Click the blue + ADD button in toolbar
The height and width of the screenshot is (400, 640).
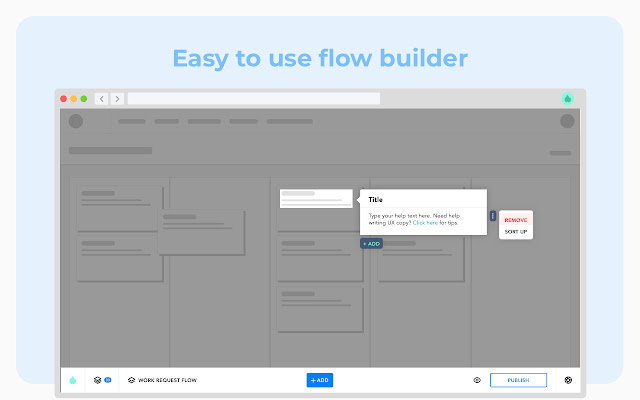(x=320, y=380)
